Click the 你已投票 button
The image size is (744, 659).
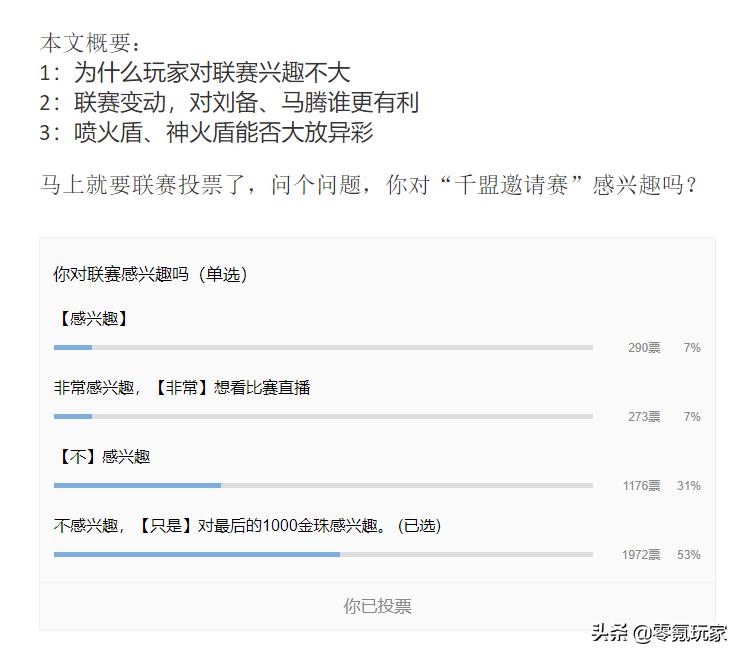[377, 606]
